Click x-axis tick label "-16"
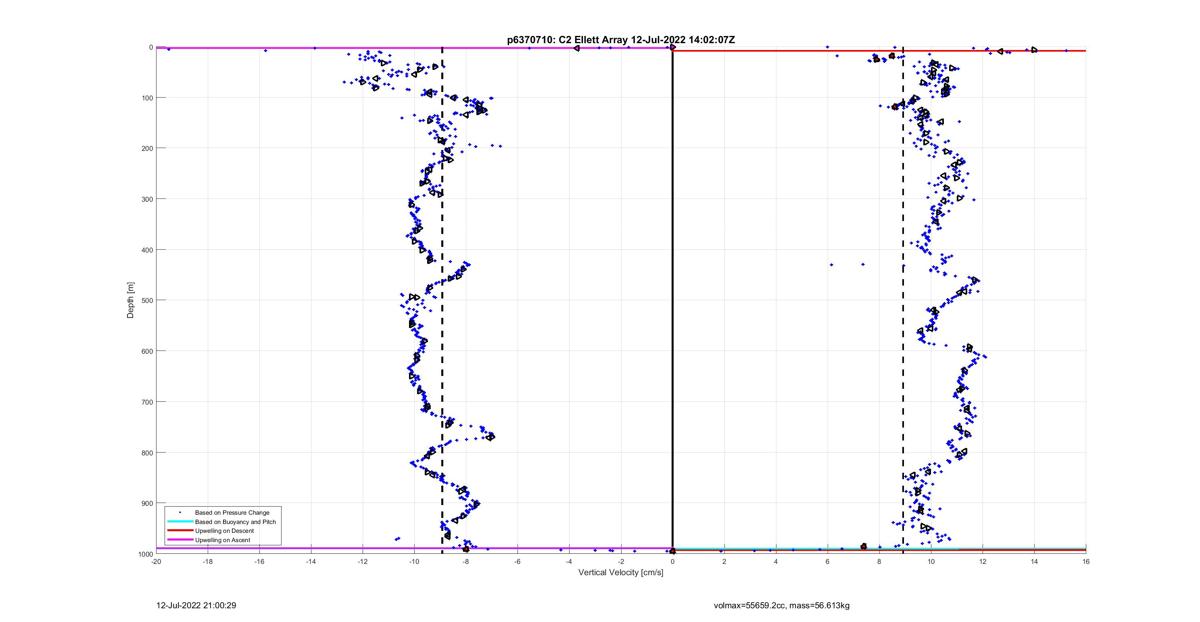 pyautogui.click(x=259, y=562)
